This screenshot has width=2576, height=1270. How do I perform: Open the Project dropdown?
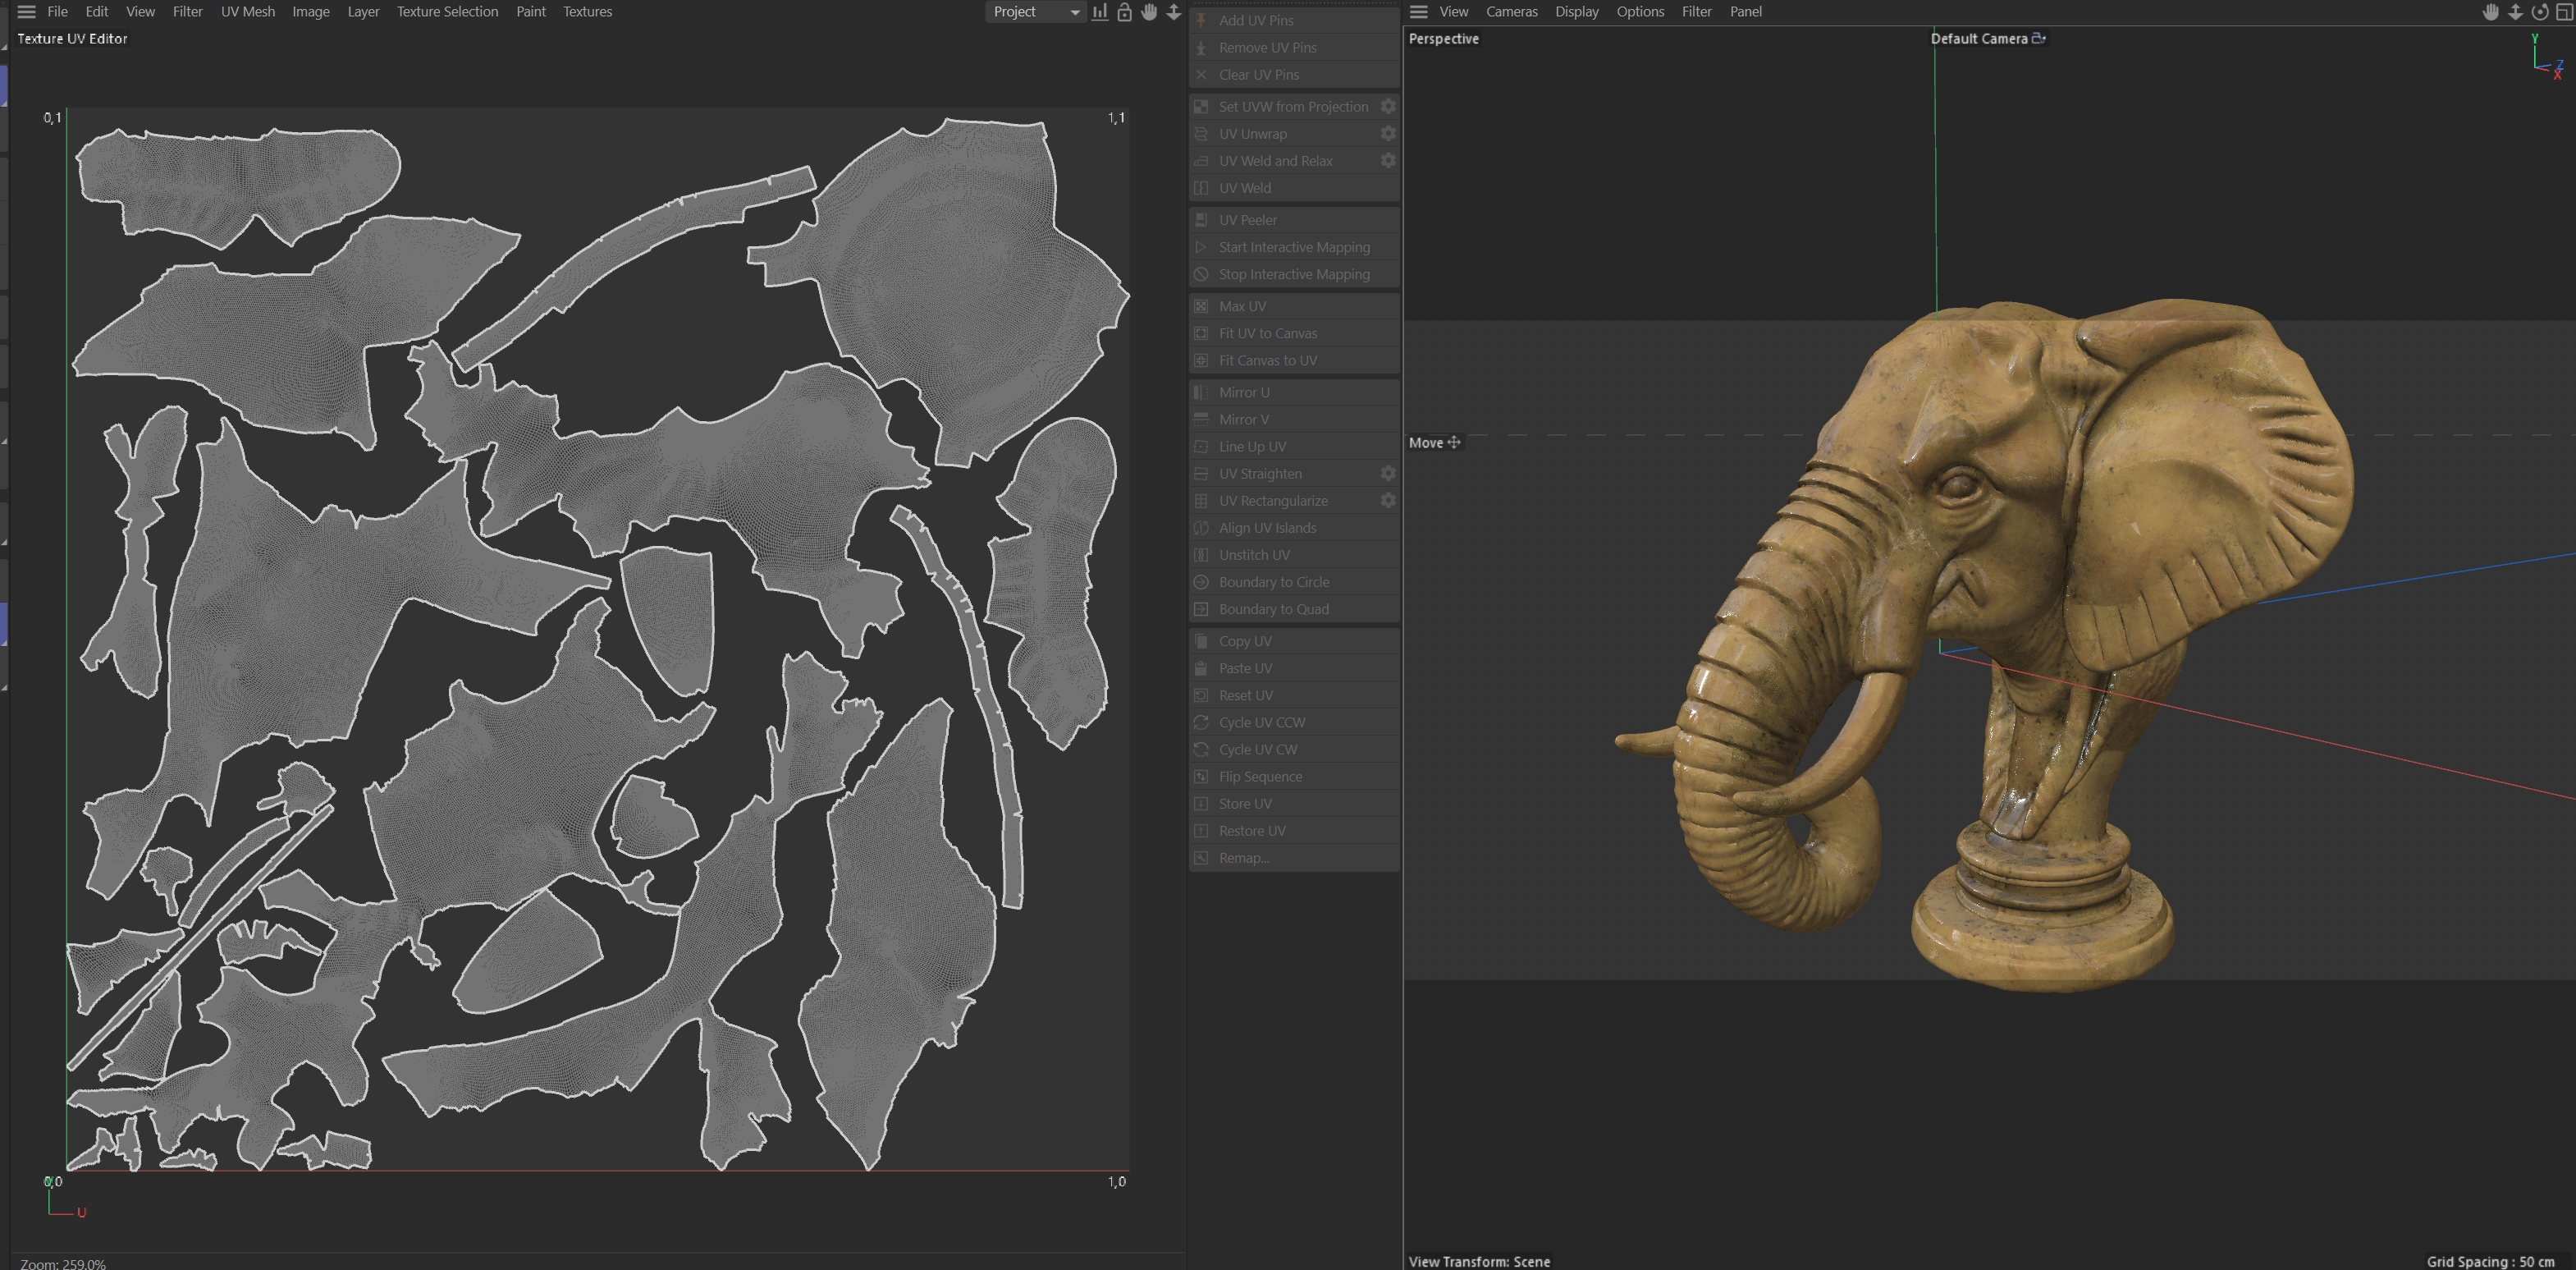coord(1035,12)
